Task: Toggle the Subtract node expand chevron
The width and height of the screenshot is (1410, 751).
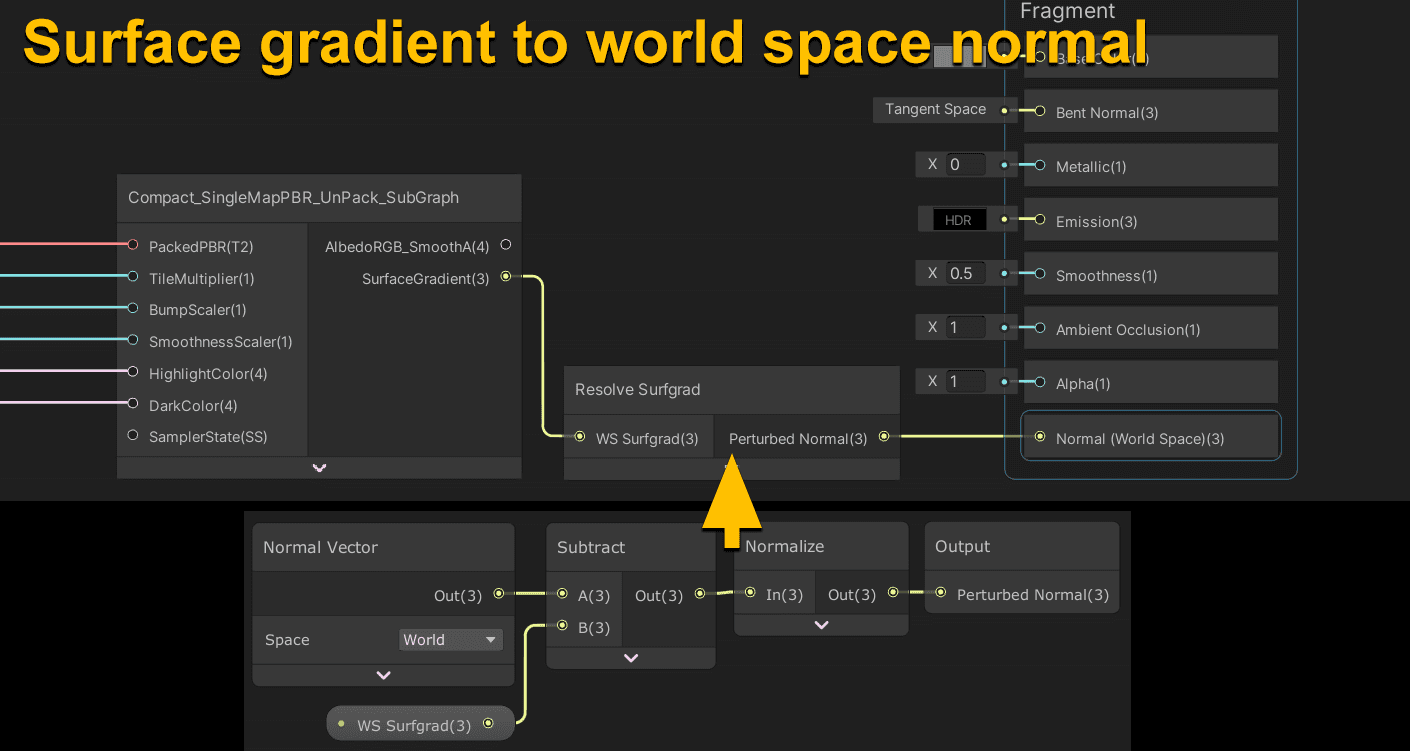Action: click(x=631, y=658)
